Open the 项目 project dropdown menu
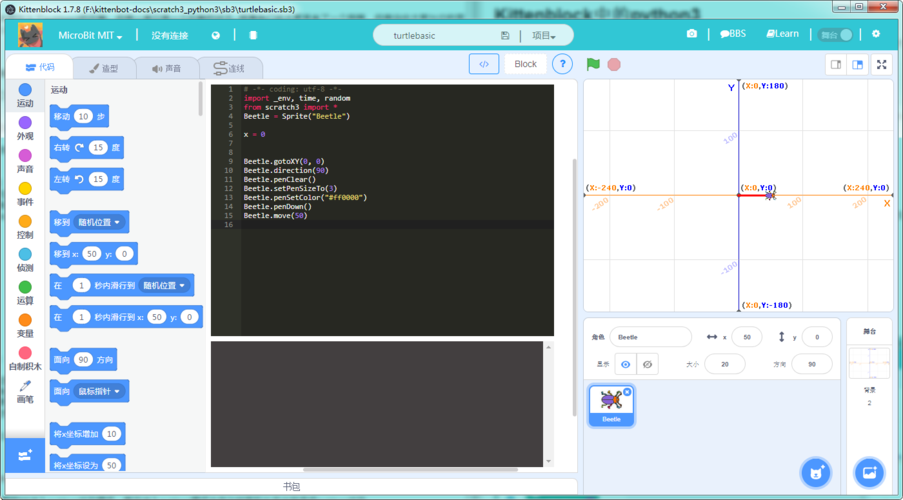The width and height of the screenshot is (903, 500). [x=543, y=35]
